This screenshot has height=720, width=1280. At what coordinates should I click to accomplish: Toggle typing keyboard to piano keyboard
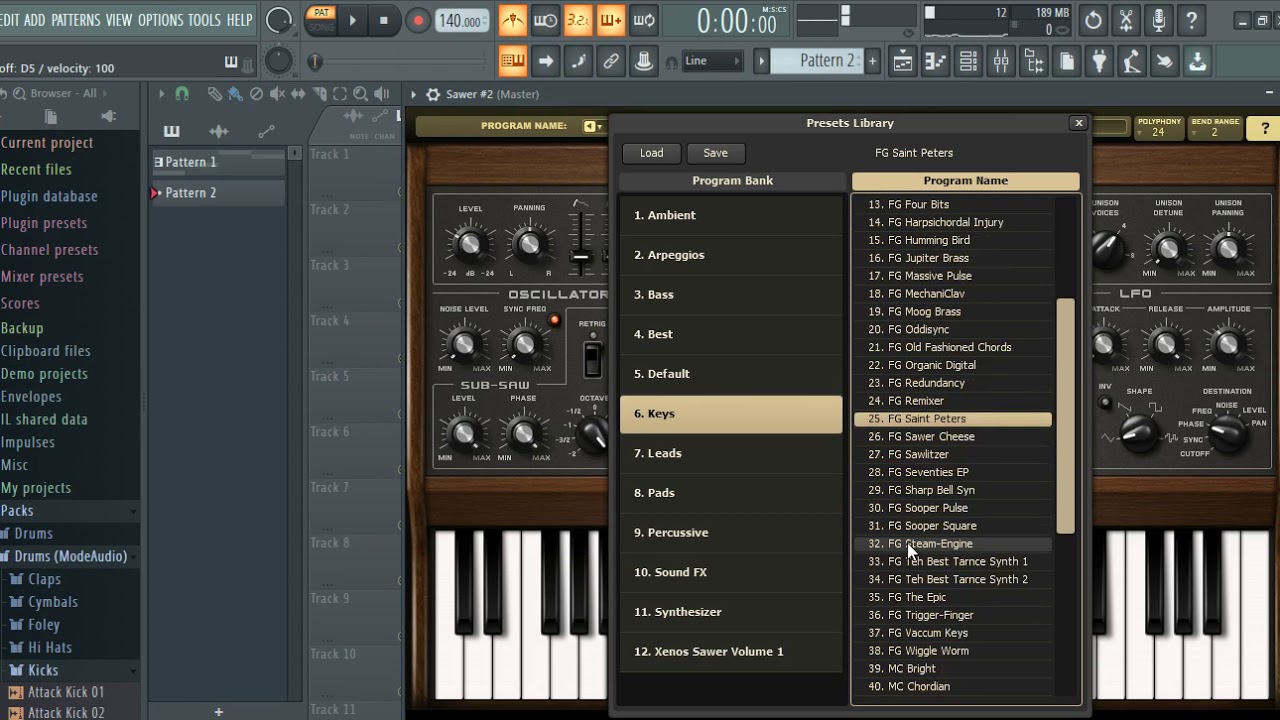click(x=513, y=61)
